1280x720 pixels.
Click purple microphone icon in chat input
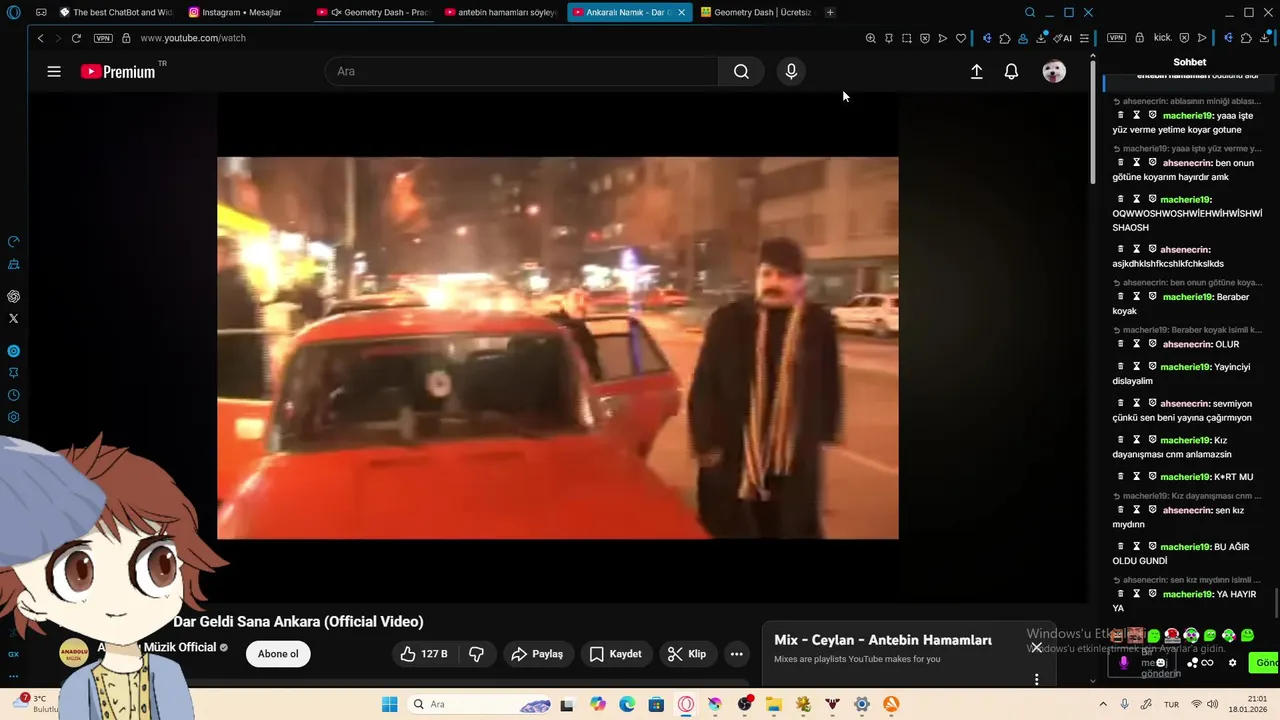pyautogui.click(x=1124, y=662)
